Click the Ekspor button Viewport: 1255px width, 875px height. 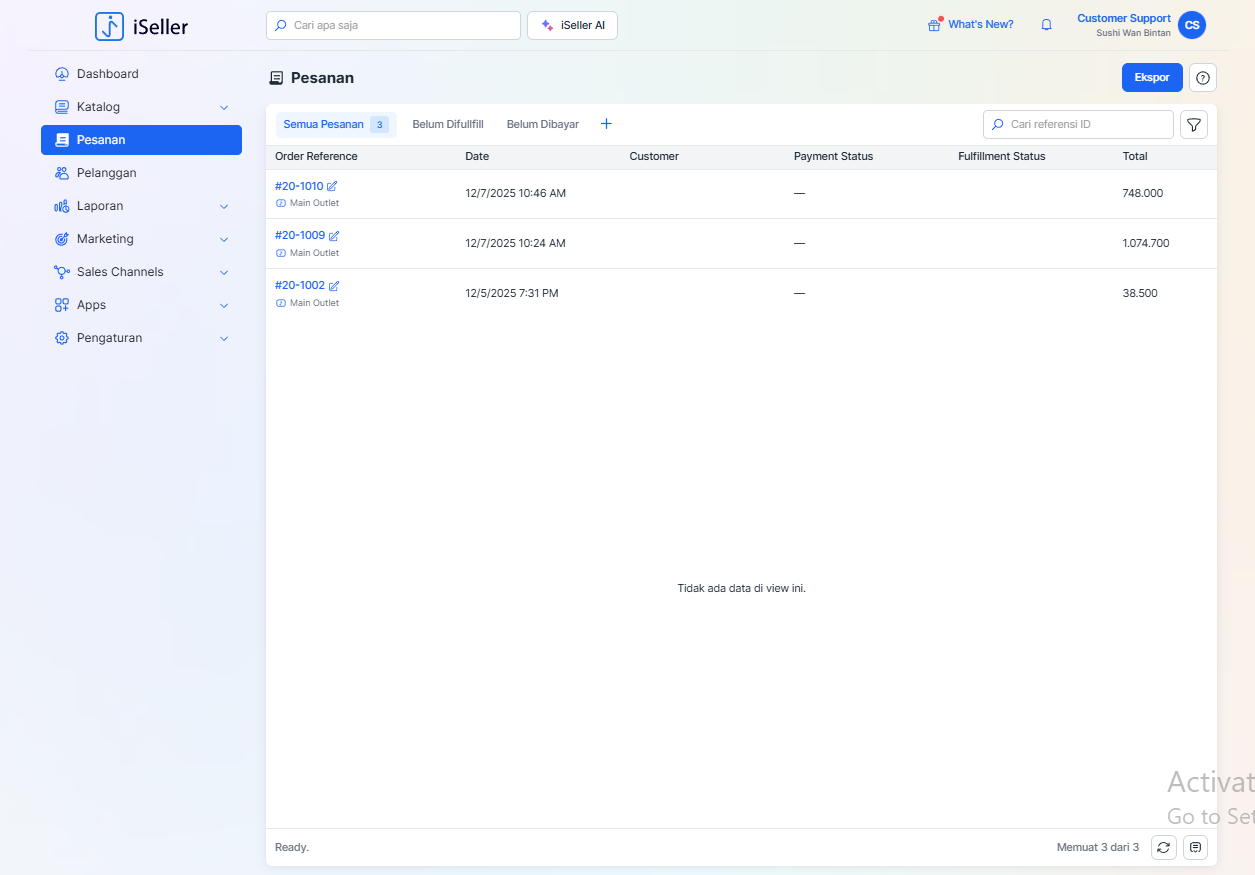pos(1151,78)
